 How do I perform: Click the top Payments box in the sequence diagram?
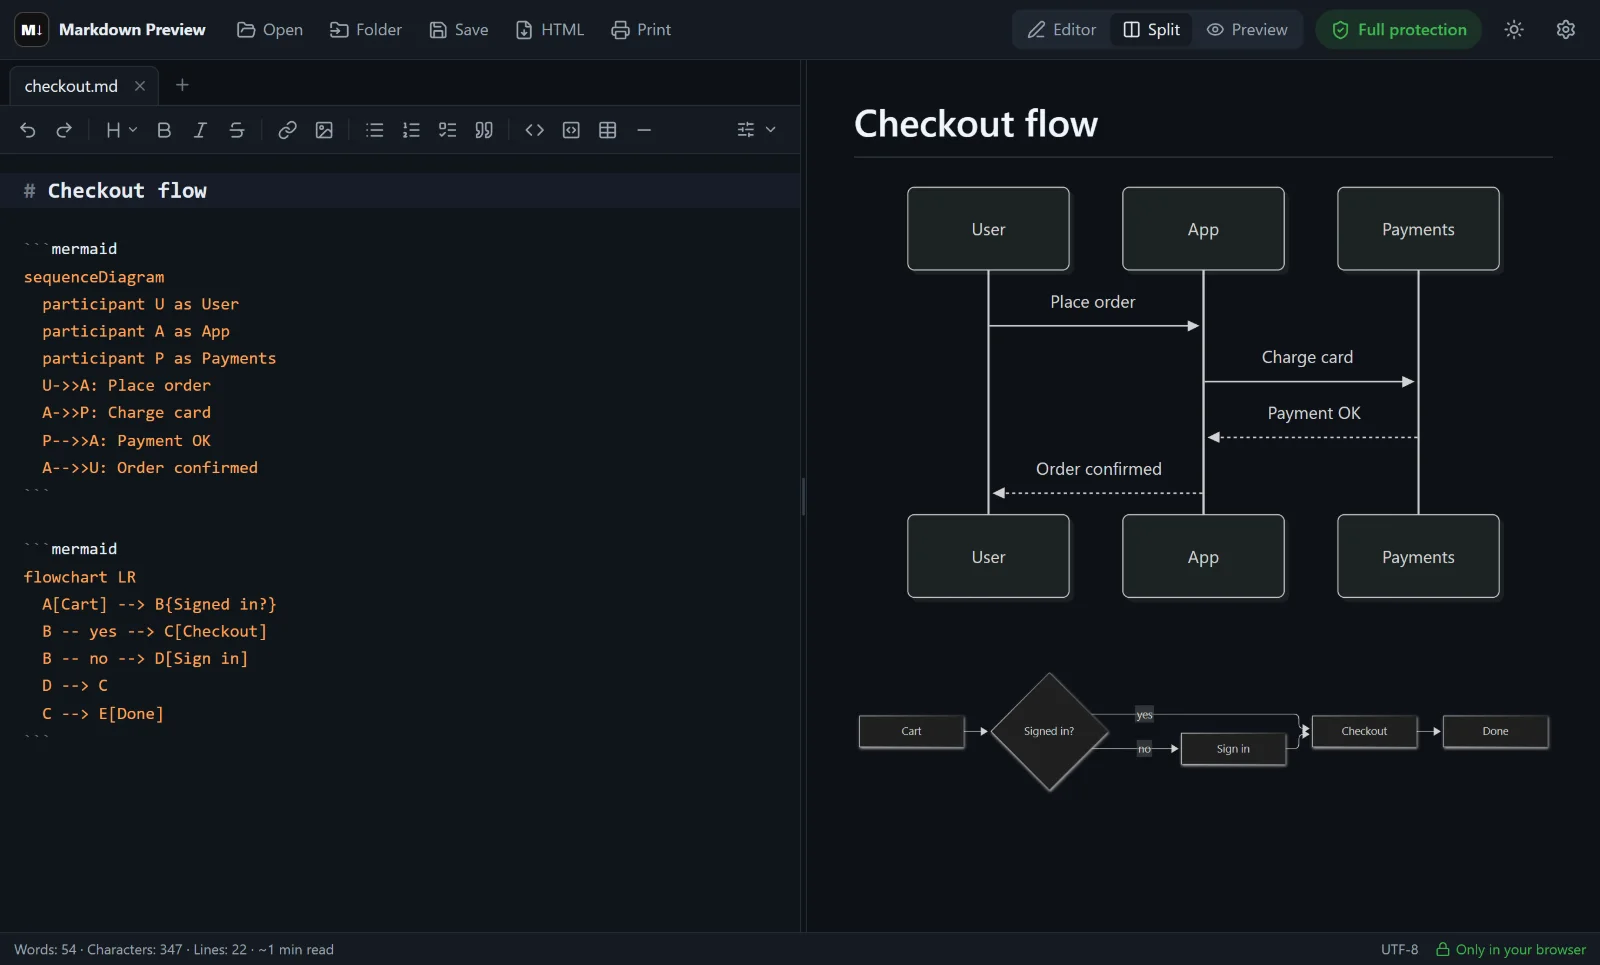(x=1418, y=229)
